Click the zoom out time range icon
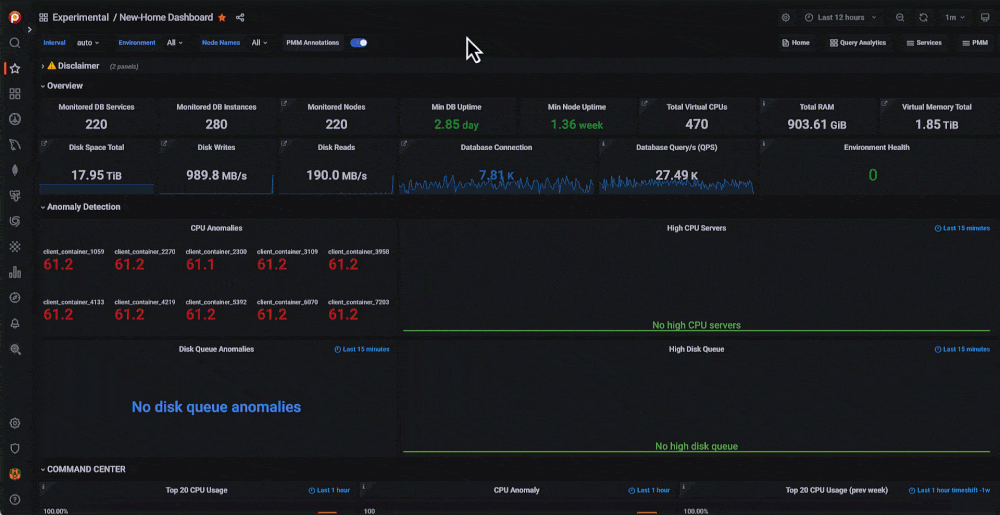The image size is (1000, 515). [x=900, y=17]
